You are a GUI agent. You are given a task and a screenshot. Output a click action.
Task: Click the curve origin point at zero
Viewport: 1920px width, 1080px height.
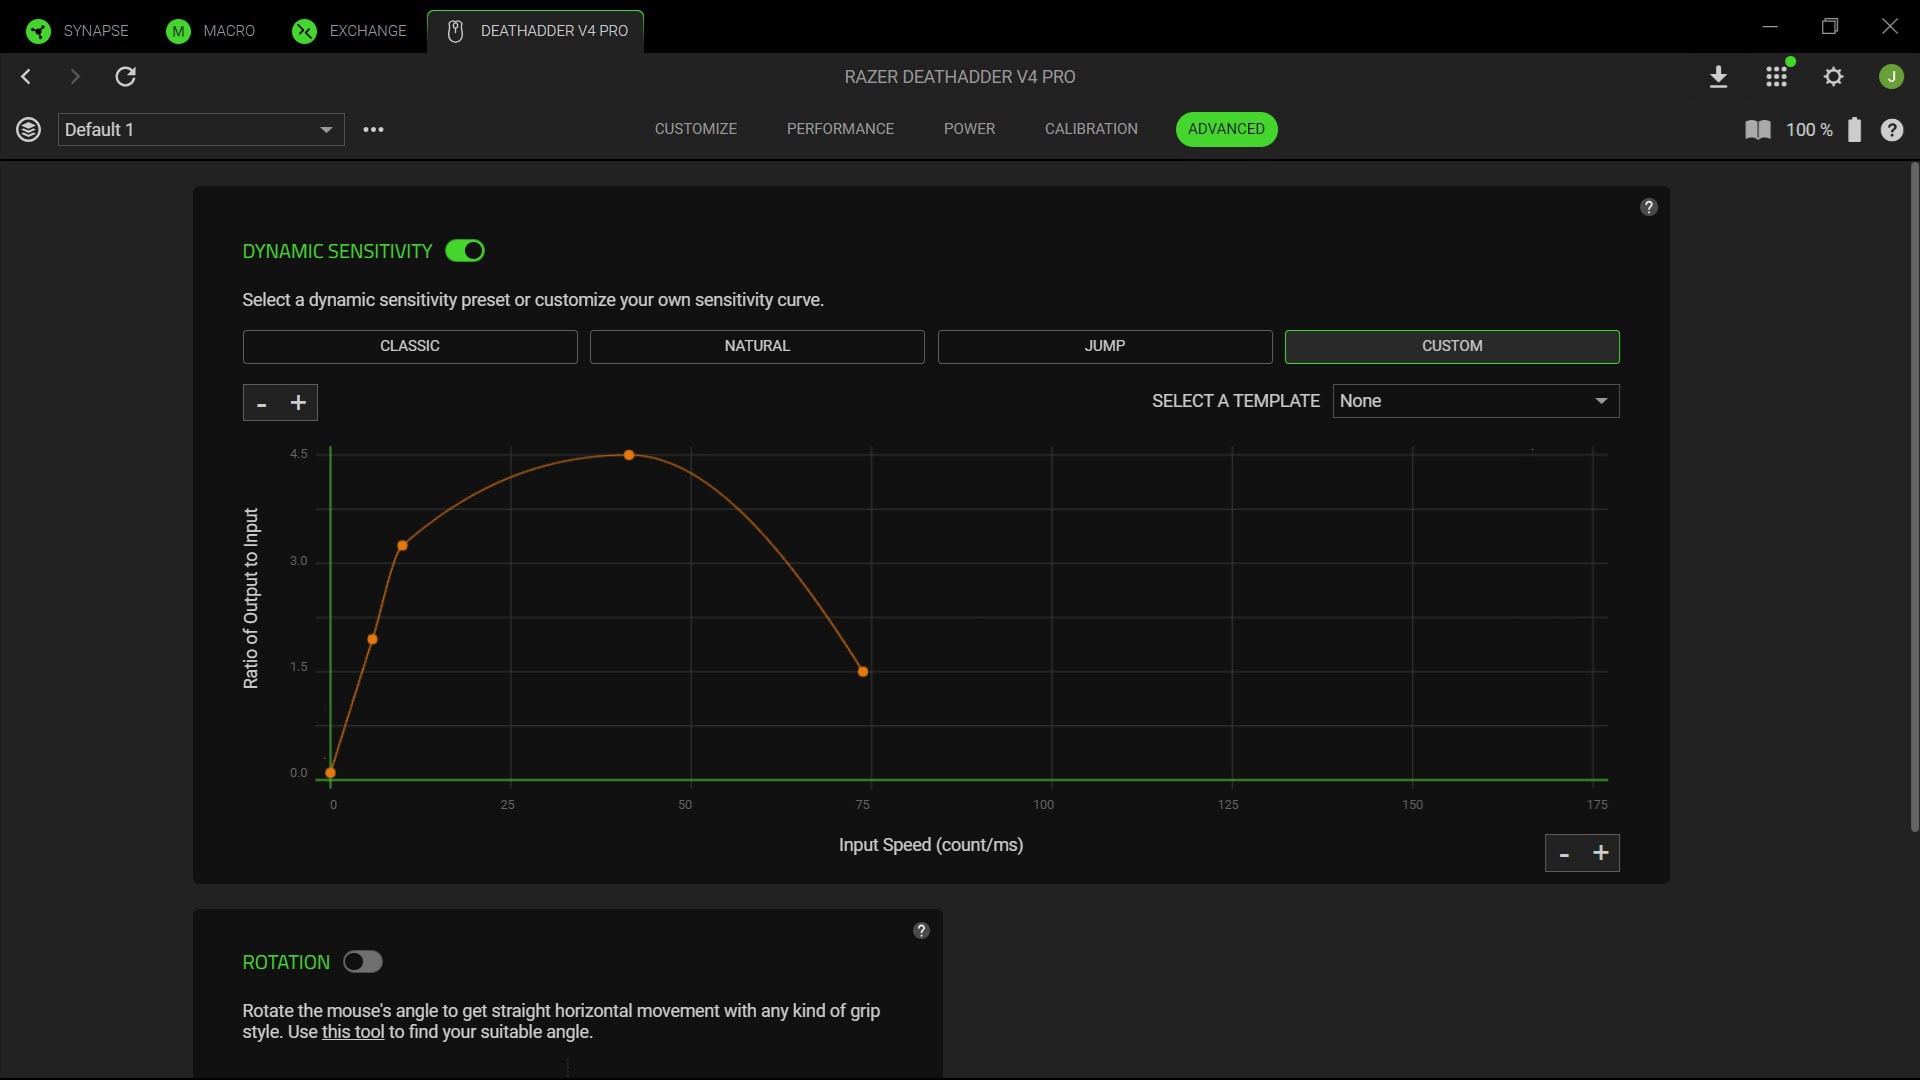click(331, 773)
